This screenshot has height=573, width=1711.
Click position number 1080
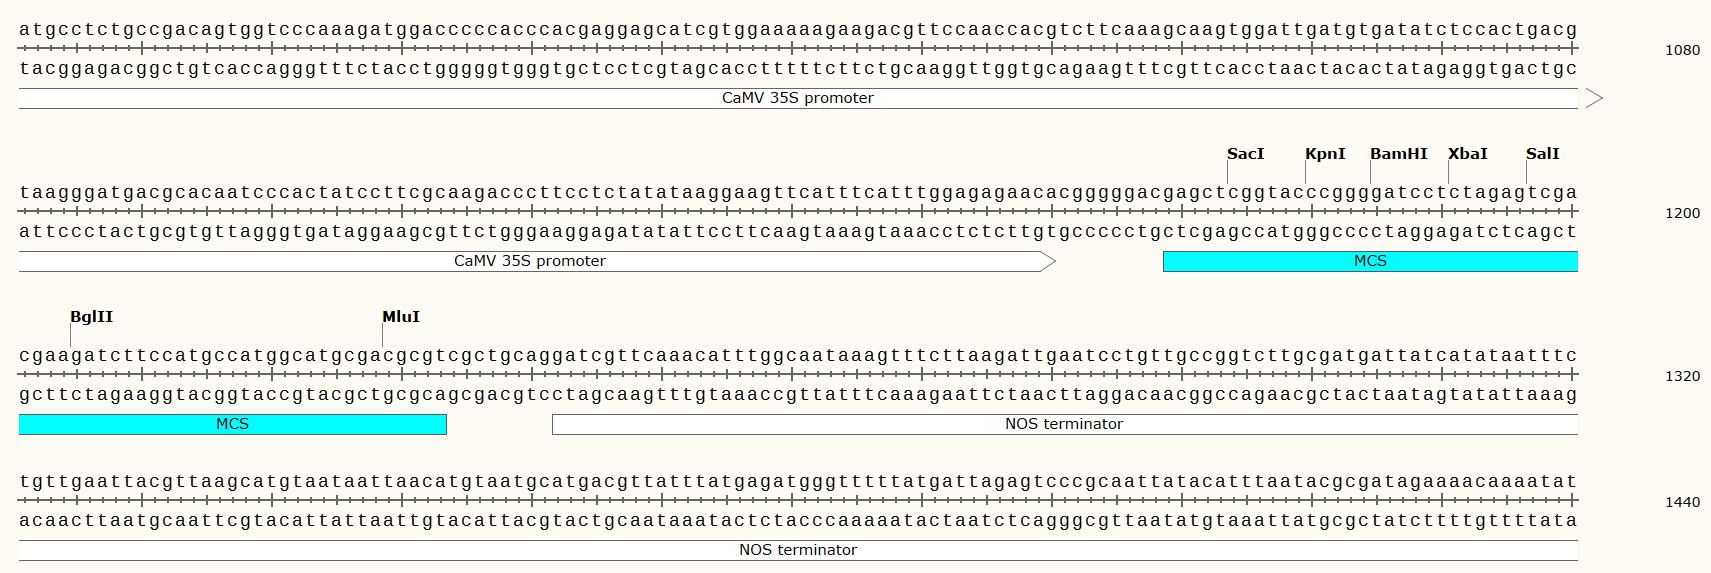pos(1682,50)
